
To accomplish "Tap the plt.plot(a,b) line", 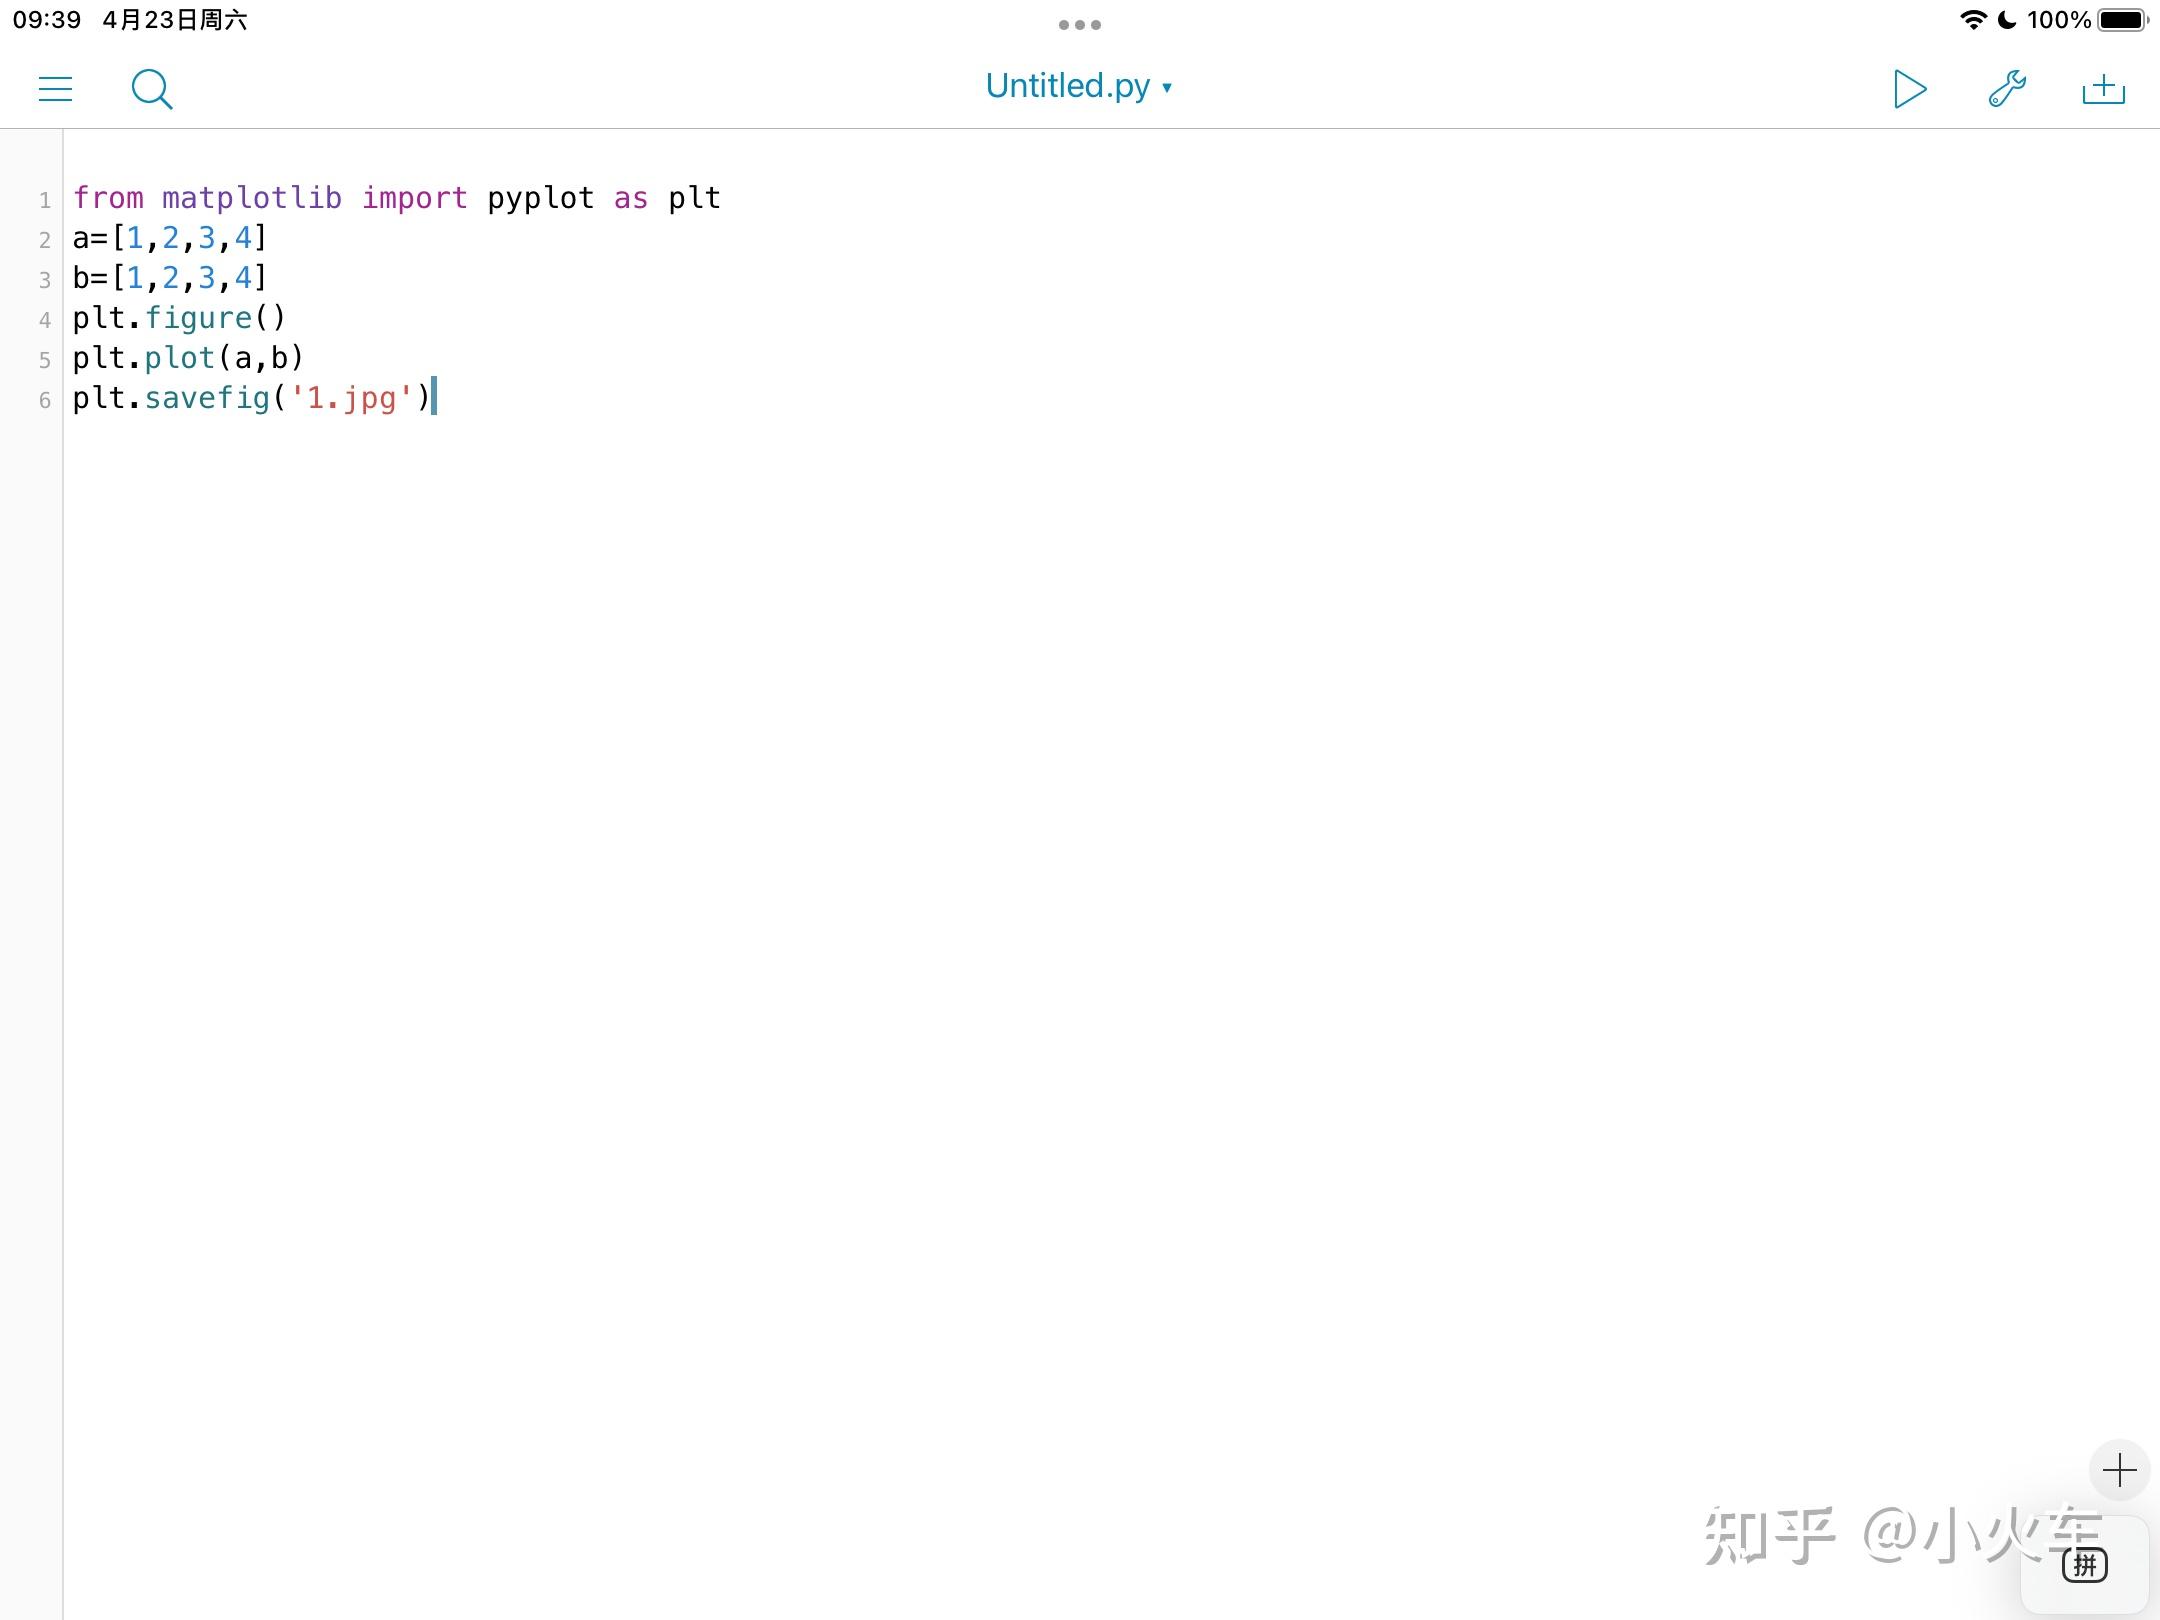I will (x=188, y=358).
